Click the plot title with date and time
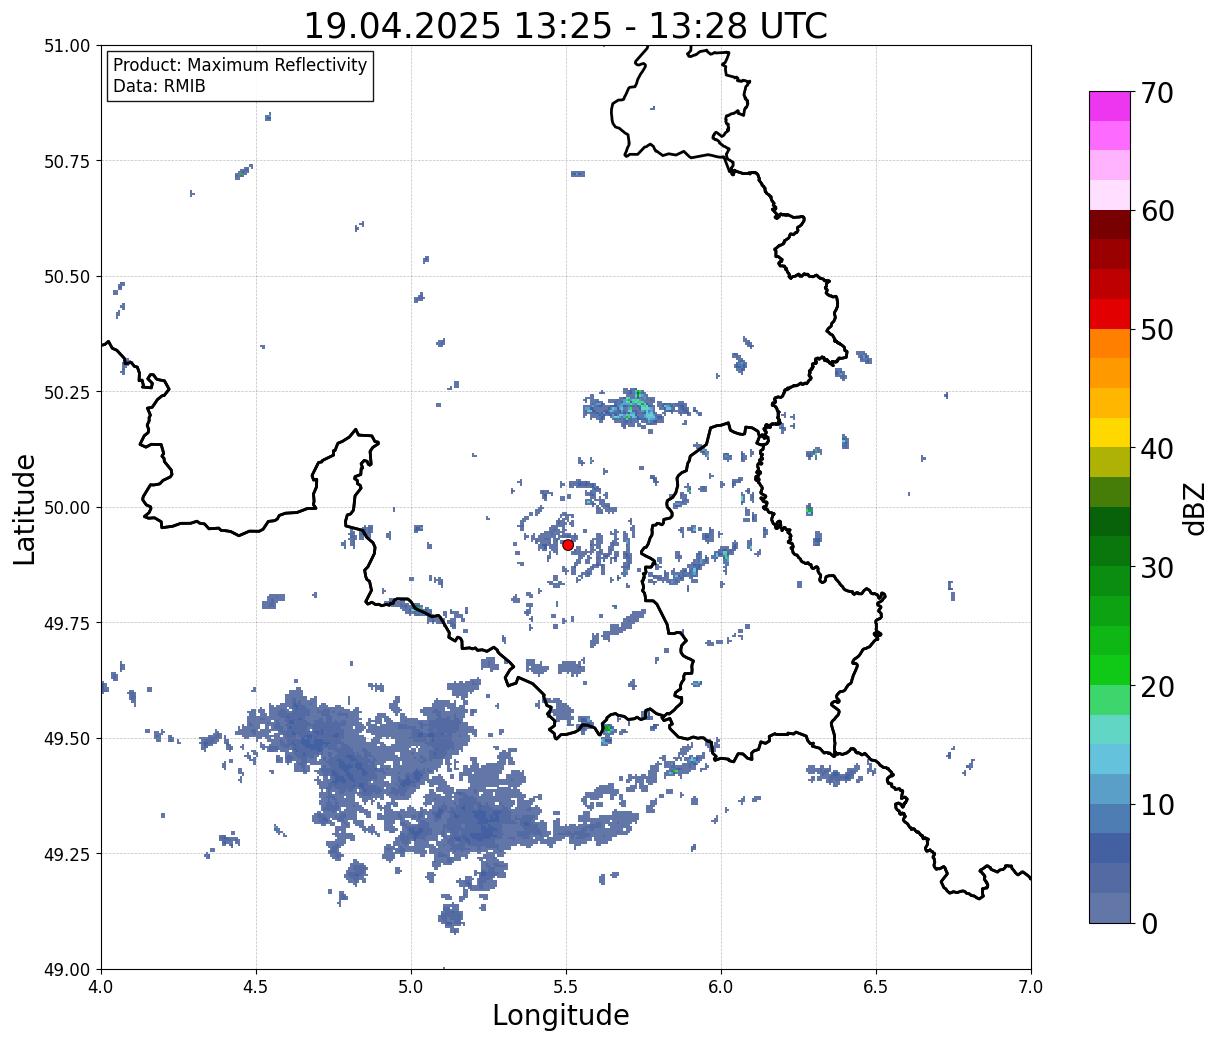The height and width of the screenshot is (1040, 1219). tap(566, 26)
